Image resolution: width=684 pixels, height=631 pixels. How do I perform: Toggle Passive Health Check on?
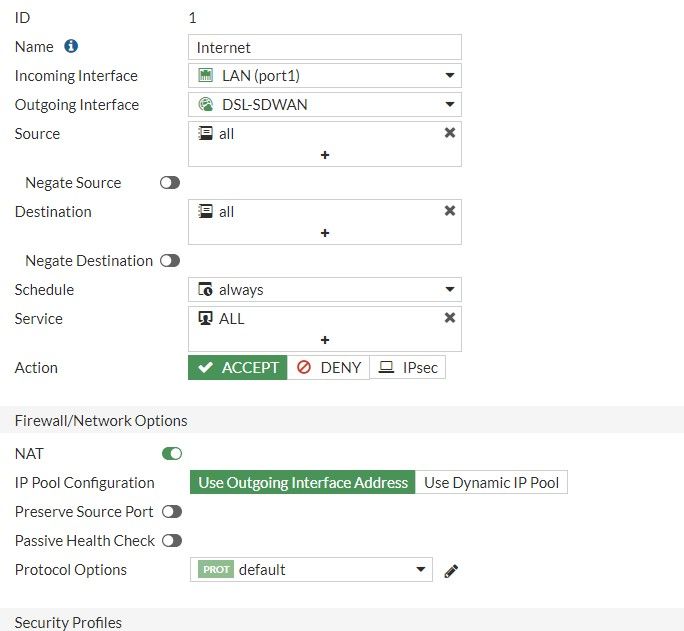(x=172, y=541)
